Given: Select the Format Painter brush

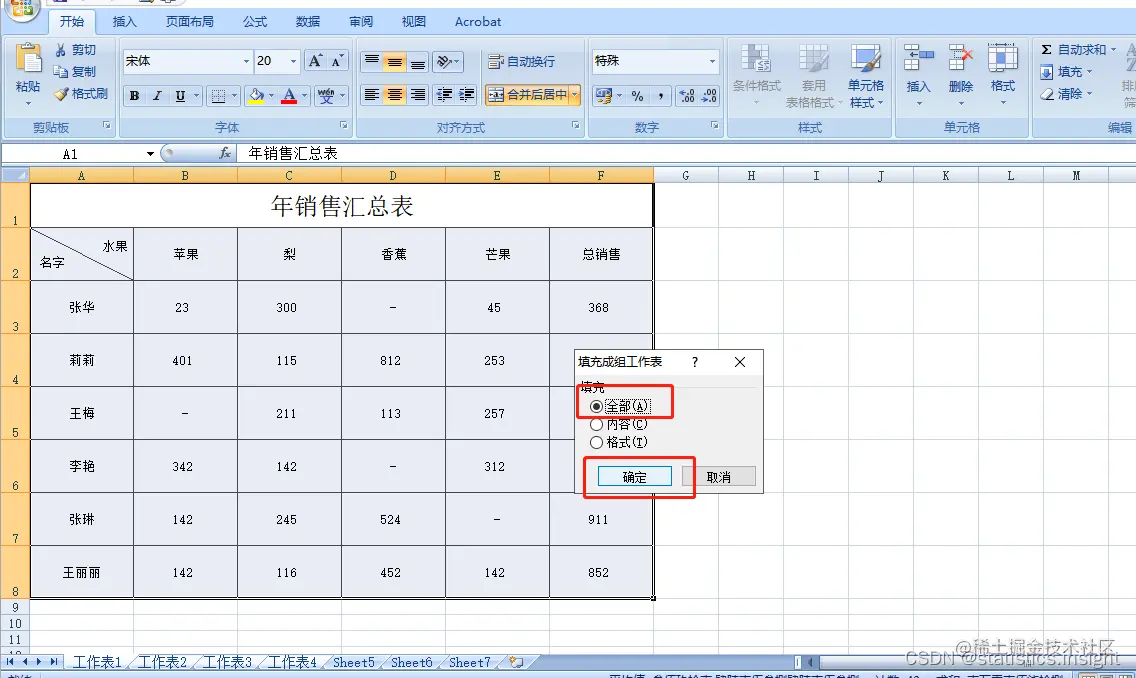Looking at the screenshot, I should tap(61, 93).
